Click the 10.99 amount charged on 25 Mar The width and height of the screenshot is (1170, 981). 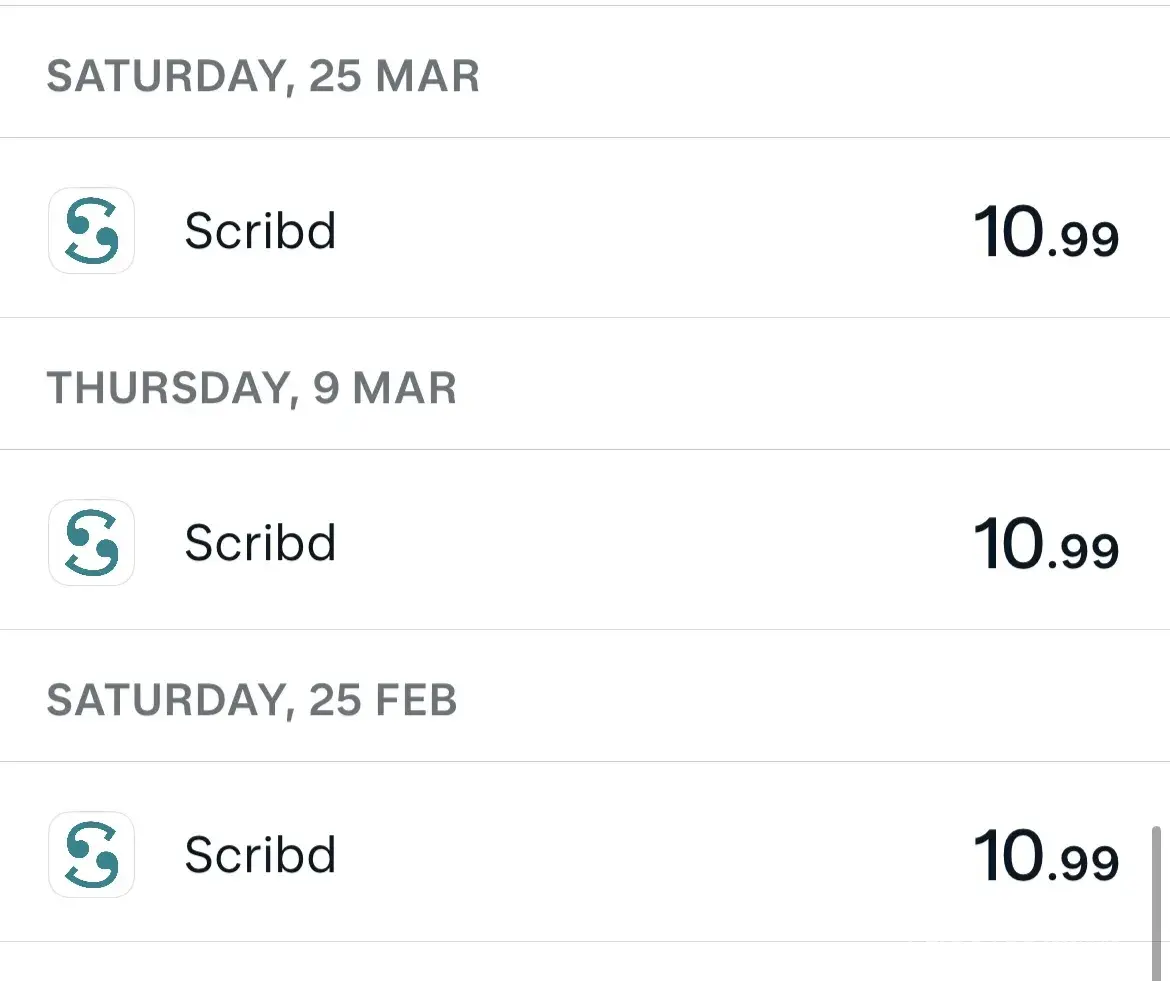[1045, 233]
